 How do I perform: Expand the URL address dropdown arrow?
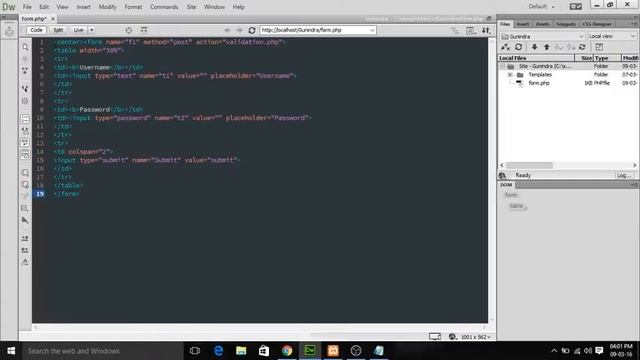pyautogui.click(x=372, y=30)
